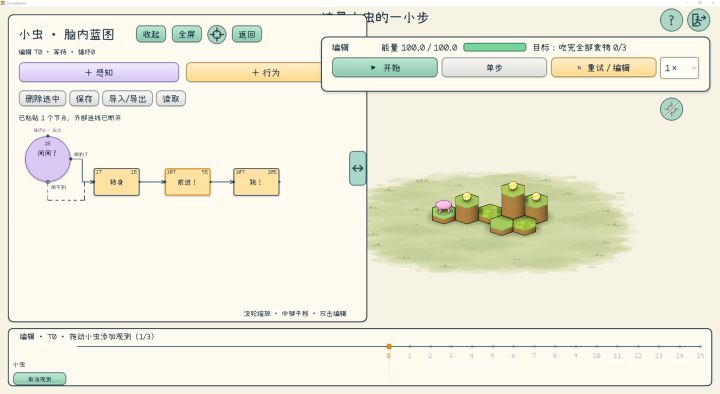Viewport: 720px width, 394px height.
Task: Click the 返回 back button
Action: click(x=247, y=34)
